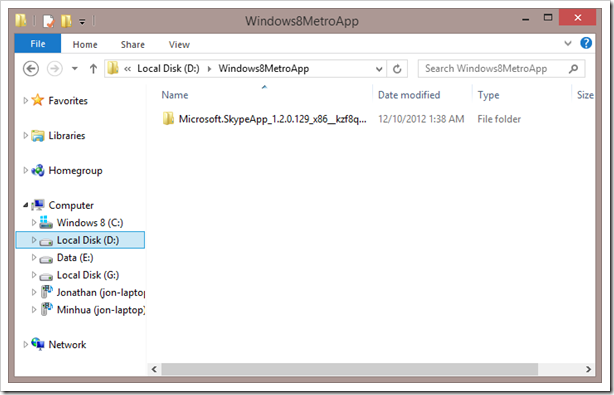Open the address bar history dropdown
The width and height of the screenshot is (614, 395).
[379, 69]
